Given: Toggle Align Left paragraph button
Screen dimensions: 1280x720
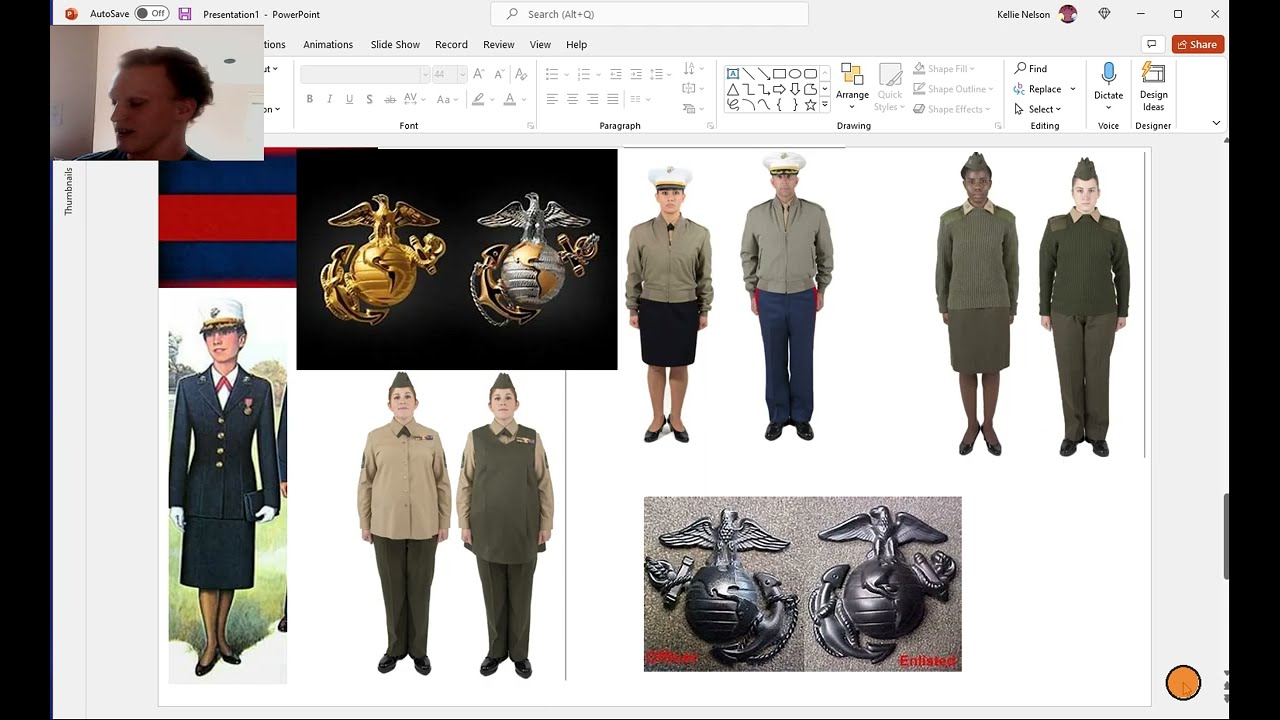Looking at the screenshot, I should [x=552, y=99].
